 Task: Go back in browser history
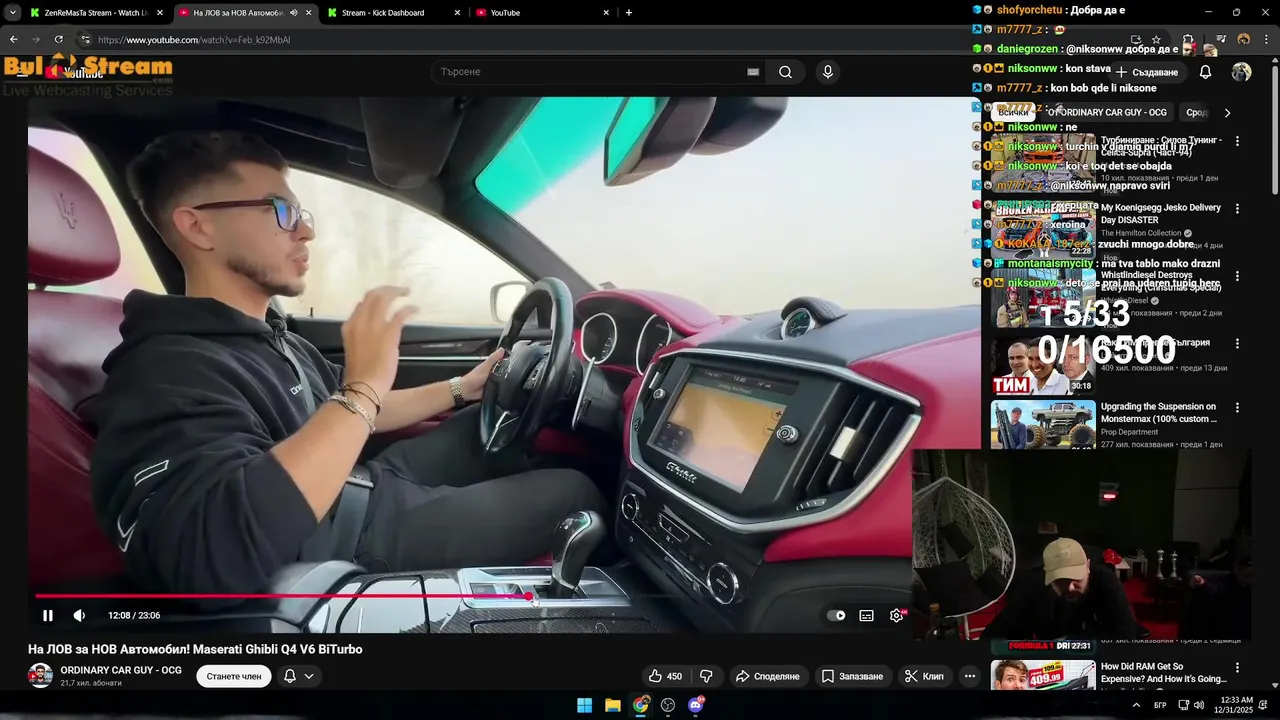[x=13, y=40]
